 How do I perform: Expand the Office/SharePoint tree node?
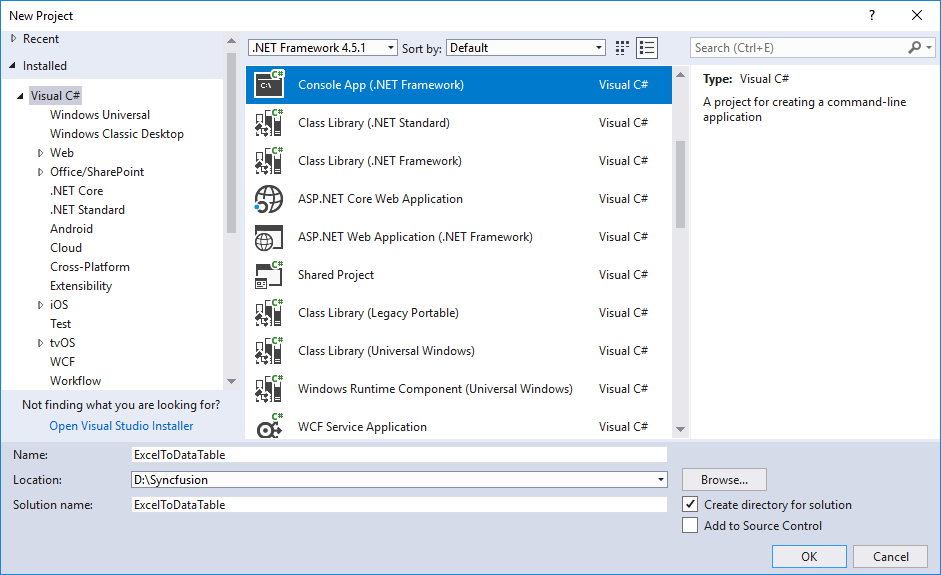40,172
